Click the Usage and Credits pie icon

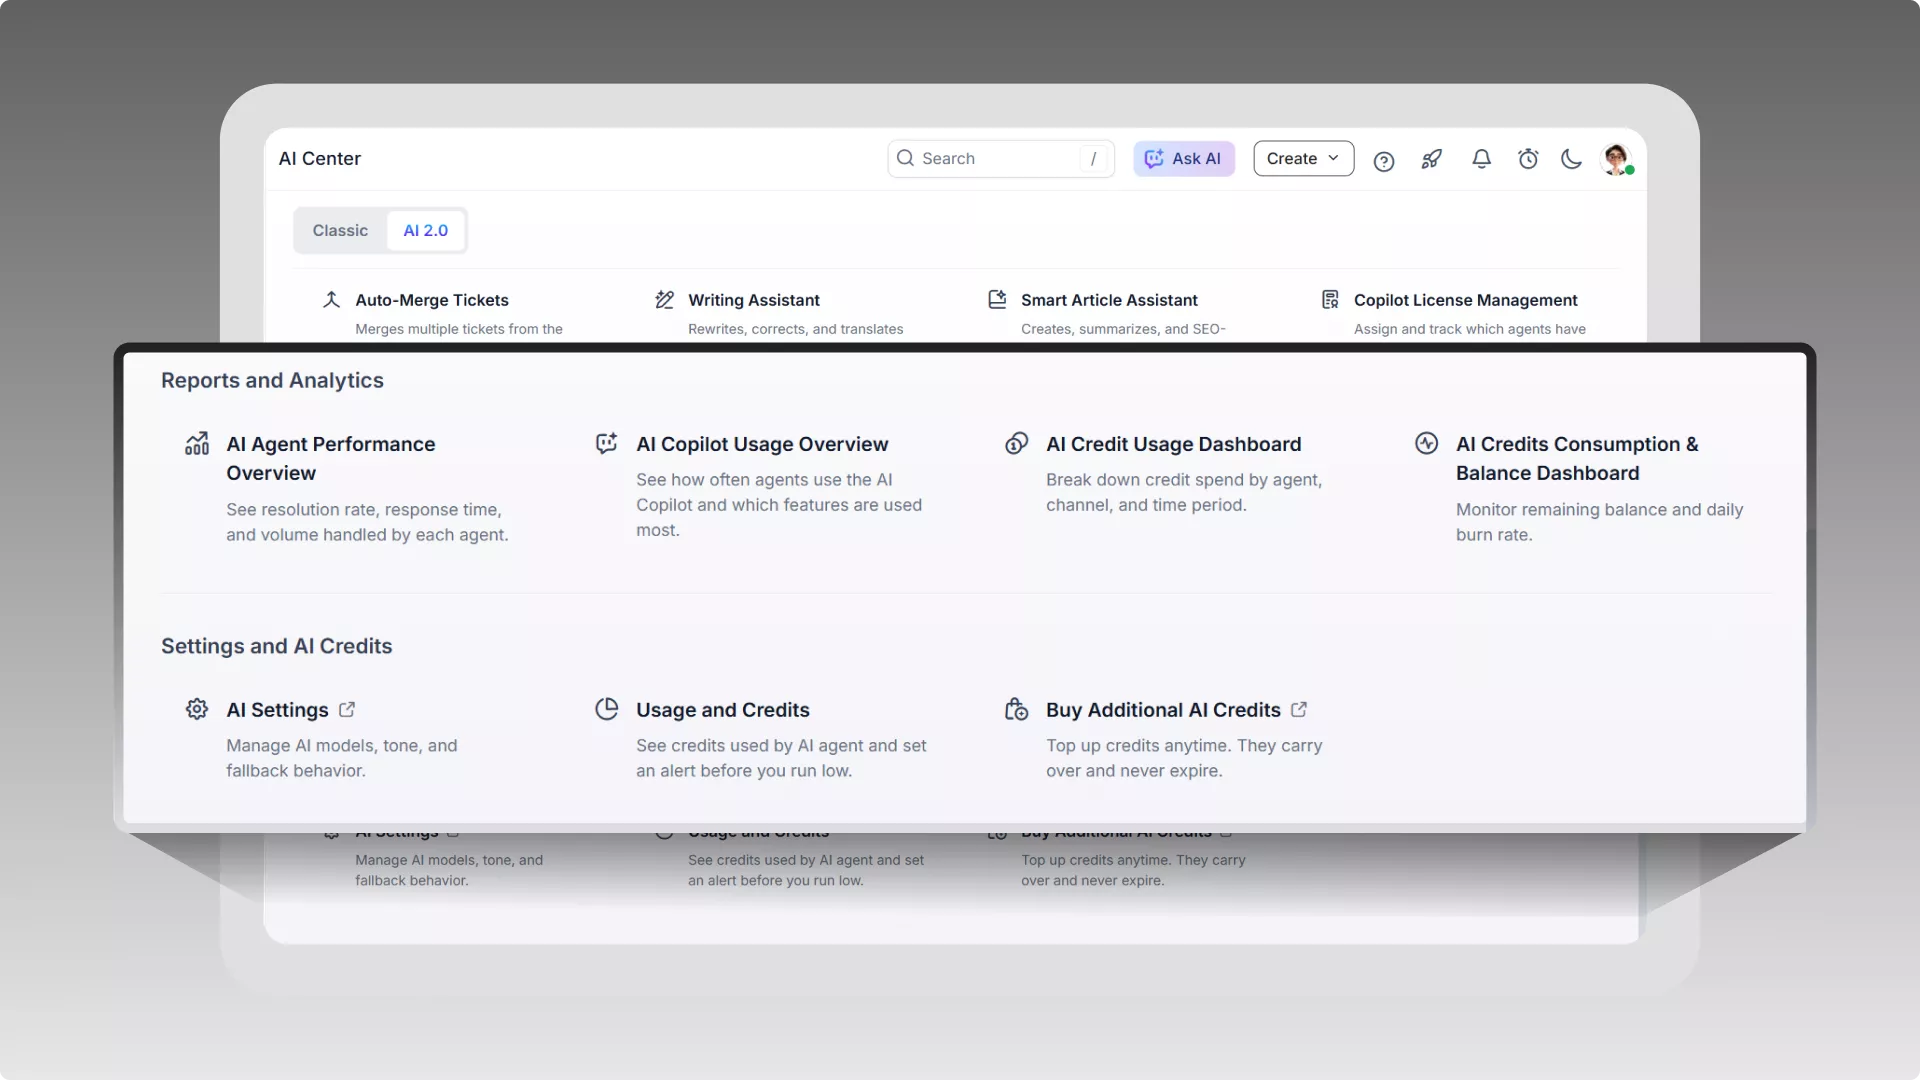[607, 709]
